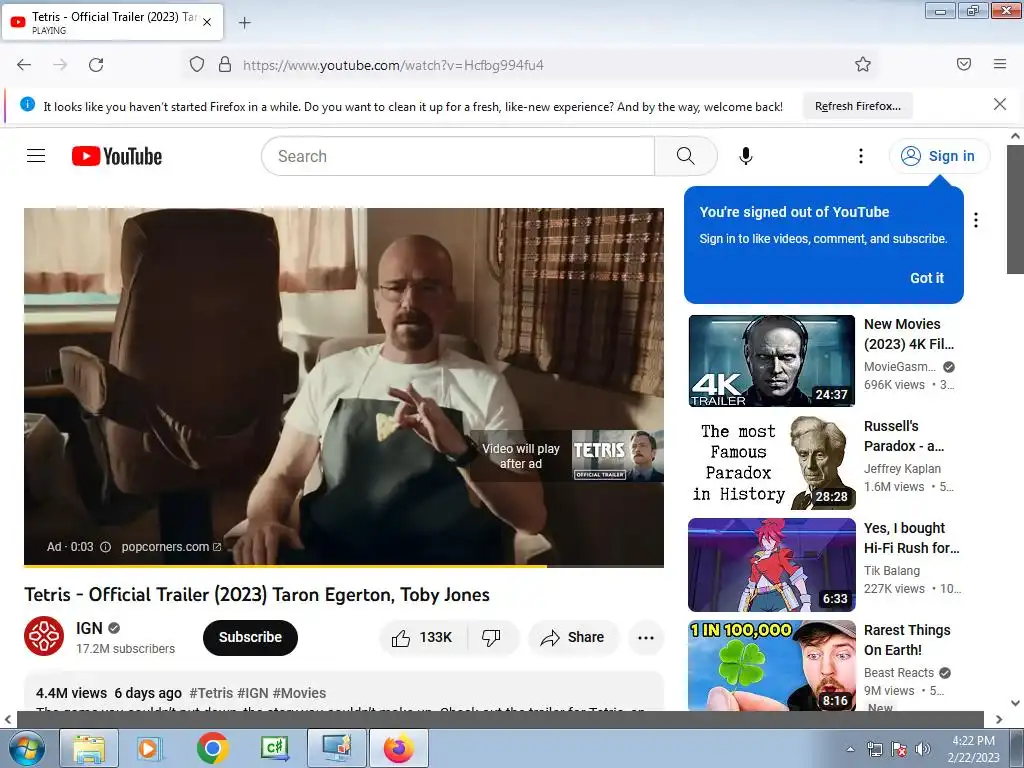Image resolution: width=1024 pixels, height=768 pixels.
Task: Open Most Famous Paradox video thumbnail
Action: 771,463
